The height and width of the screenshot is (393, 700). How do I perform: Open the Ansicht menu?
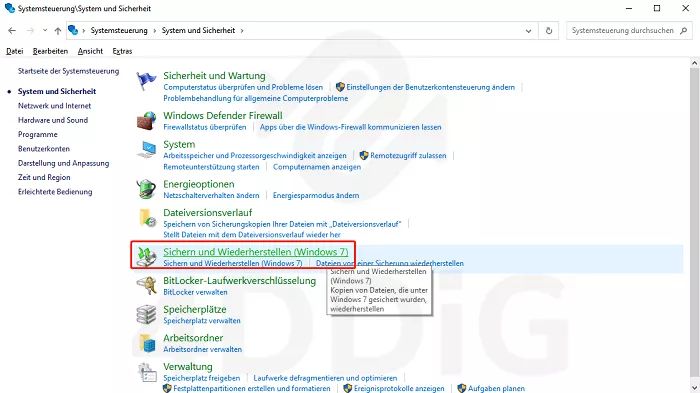click(90, 51)
